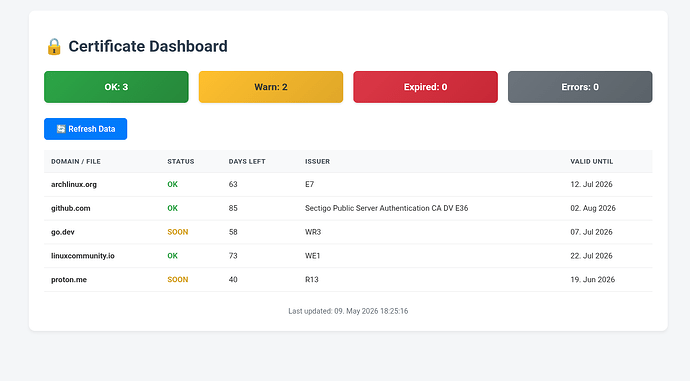The image size is (690, 381).
Task: Click the 19. Jun 2026 expiry date
Action: pyautogui.click(x=592, y=279)
